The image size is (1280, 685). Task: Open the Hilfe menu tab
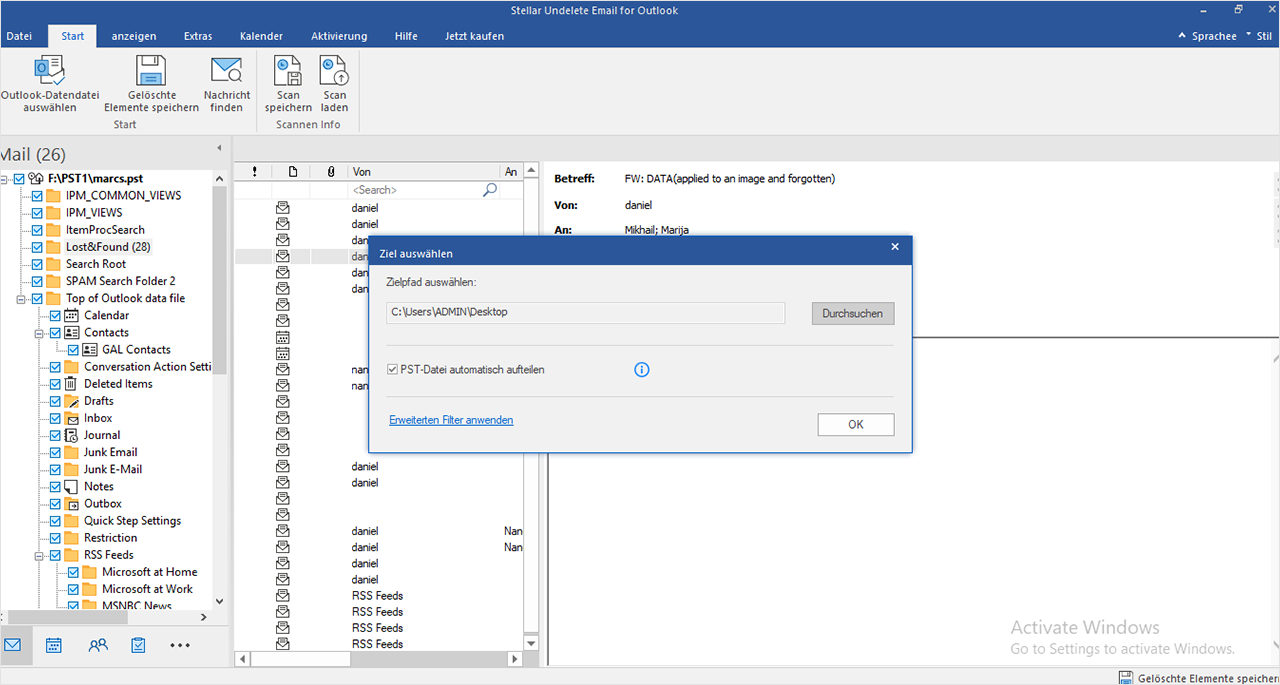[406, 36]
